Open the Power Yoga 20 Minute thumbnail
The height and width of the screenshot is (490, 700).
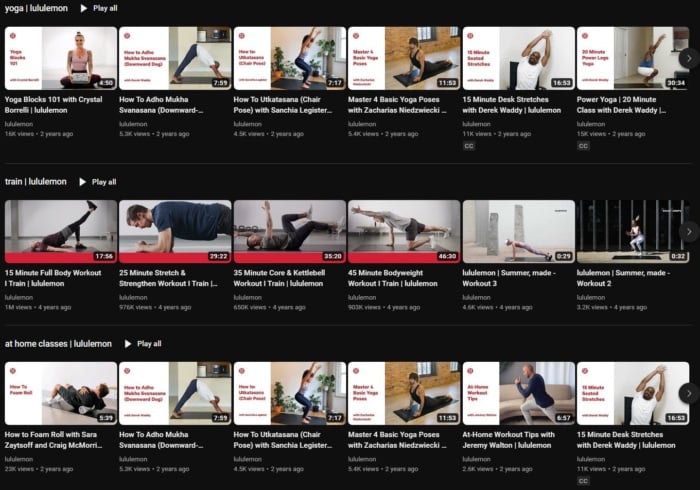(633, 58)
